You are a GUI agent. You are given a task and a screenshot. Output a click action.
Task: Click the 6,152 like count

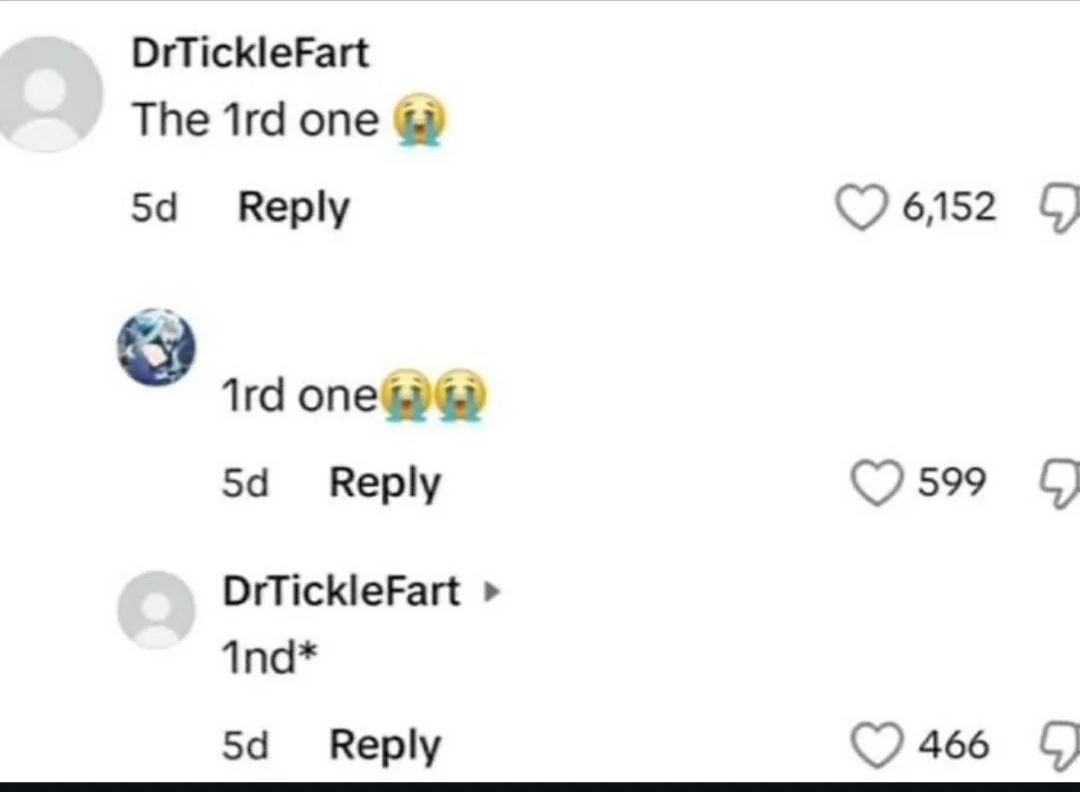tap(948, 209)
